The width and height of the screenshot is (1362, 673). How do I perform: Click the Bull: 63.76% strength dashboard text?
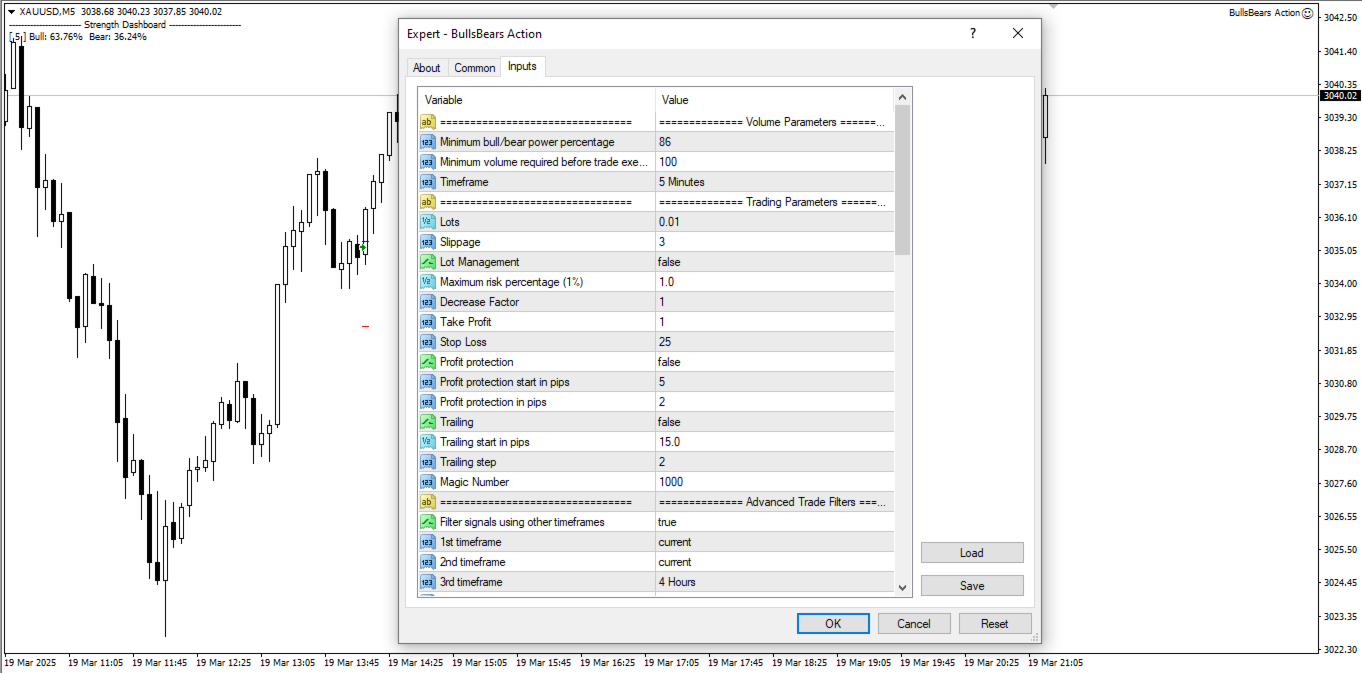pyautogui.click(x=56, y=37)
